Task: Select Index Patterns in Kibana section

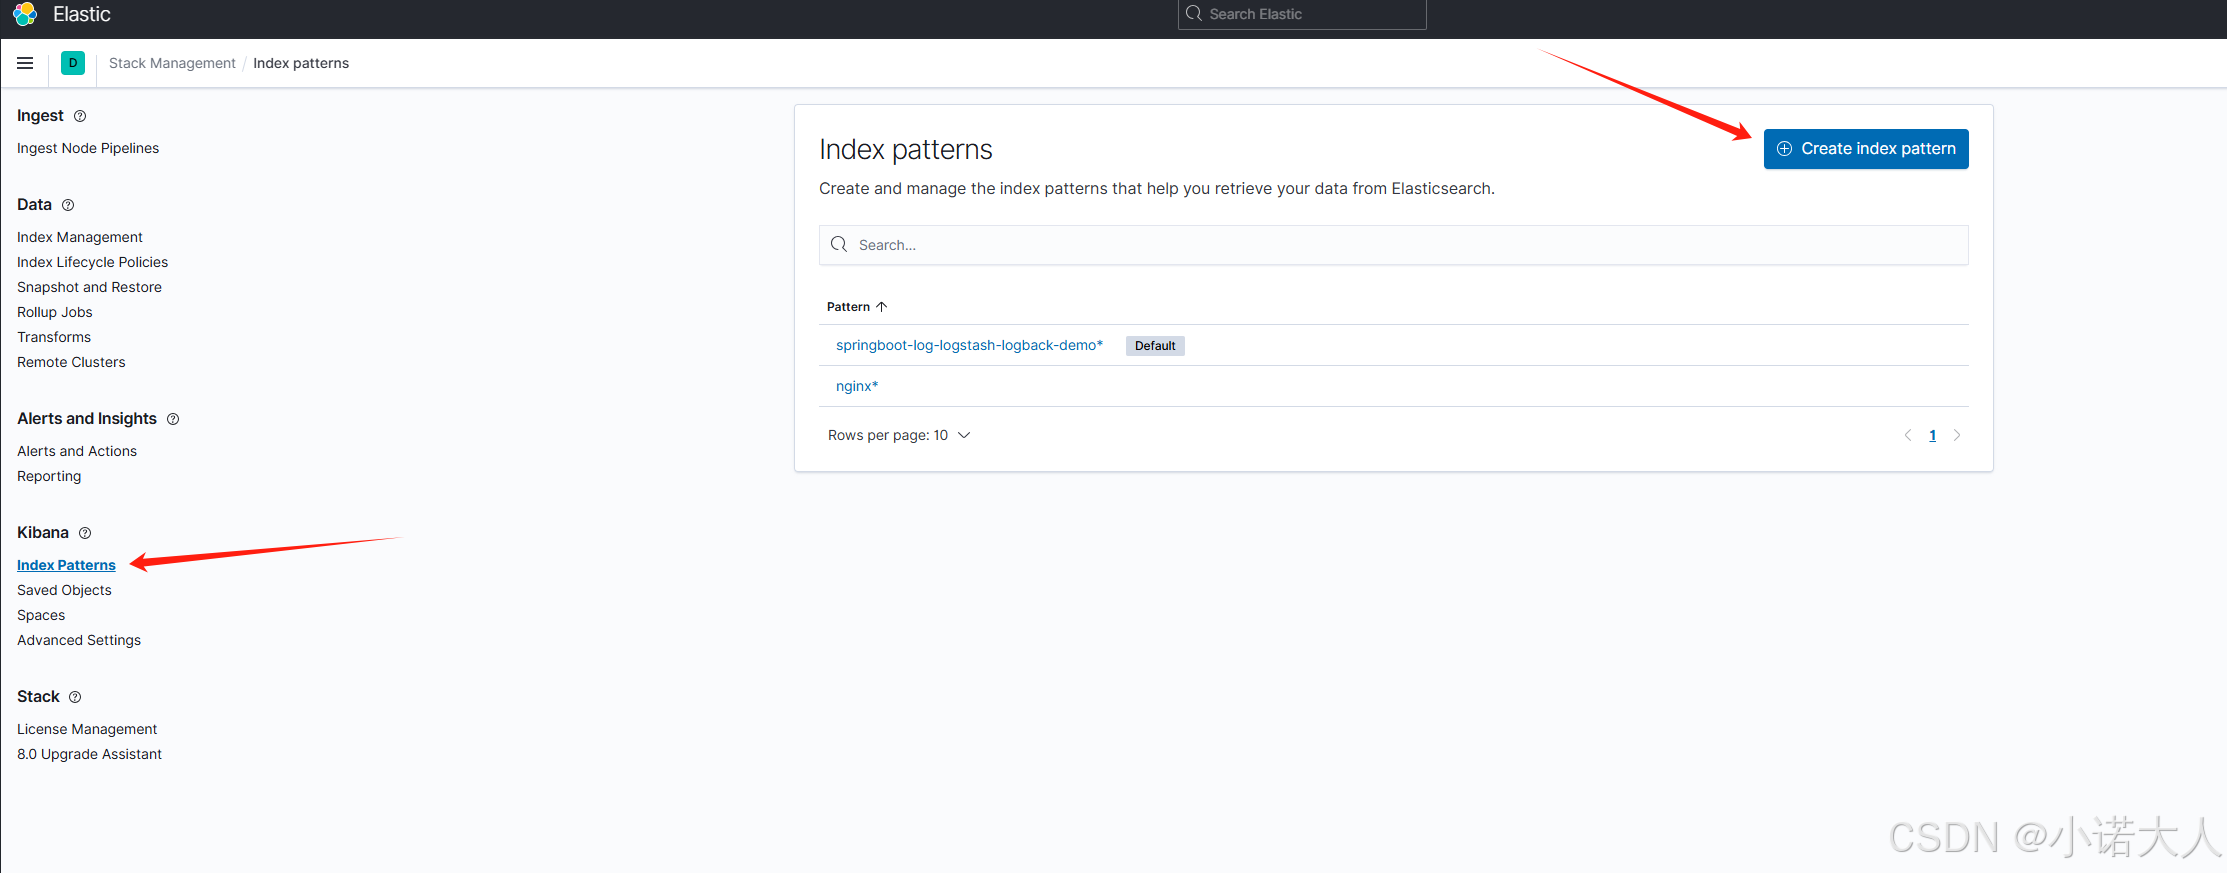Action: (66, 565)
